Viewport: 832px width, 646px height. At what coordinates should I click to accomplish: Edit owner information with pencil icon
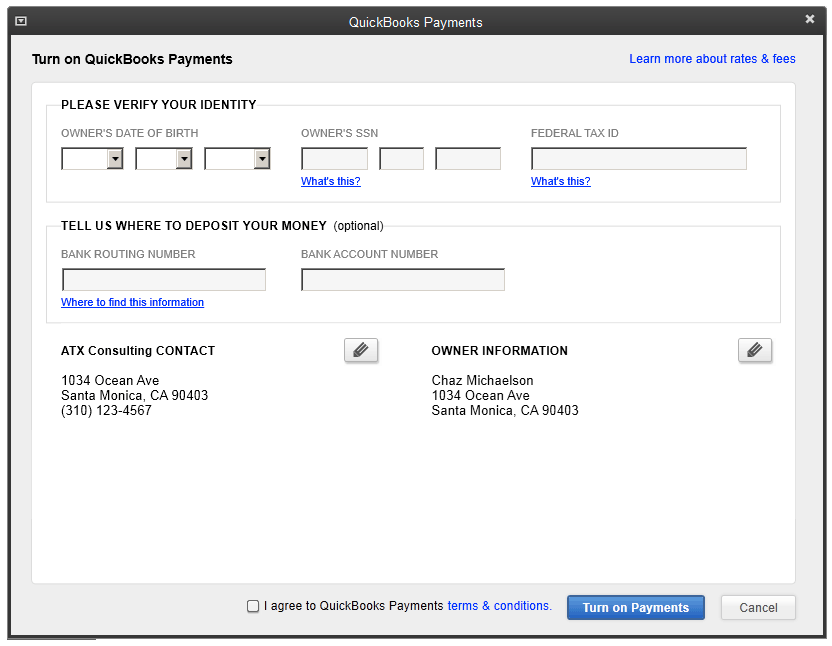coord(755,350)
